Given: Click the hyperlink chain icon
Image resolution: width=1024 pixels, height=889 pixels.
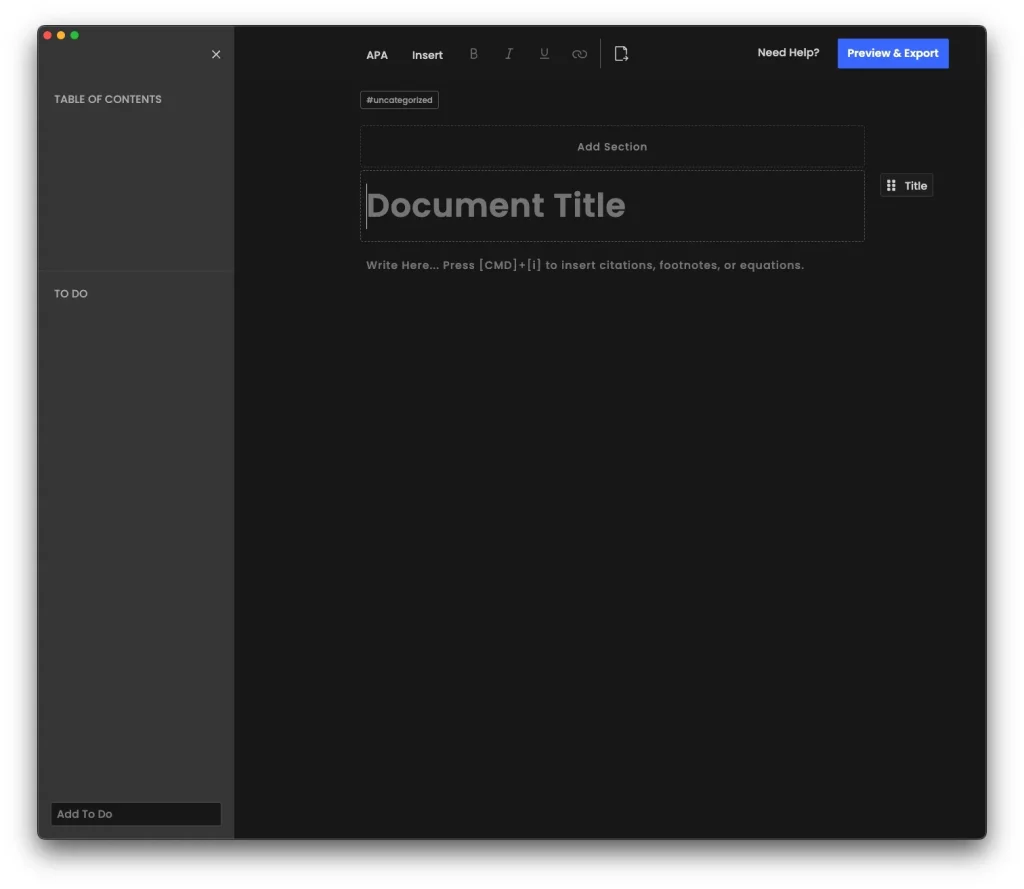Looking at the screenshot, I should [x=579, y=54].
